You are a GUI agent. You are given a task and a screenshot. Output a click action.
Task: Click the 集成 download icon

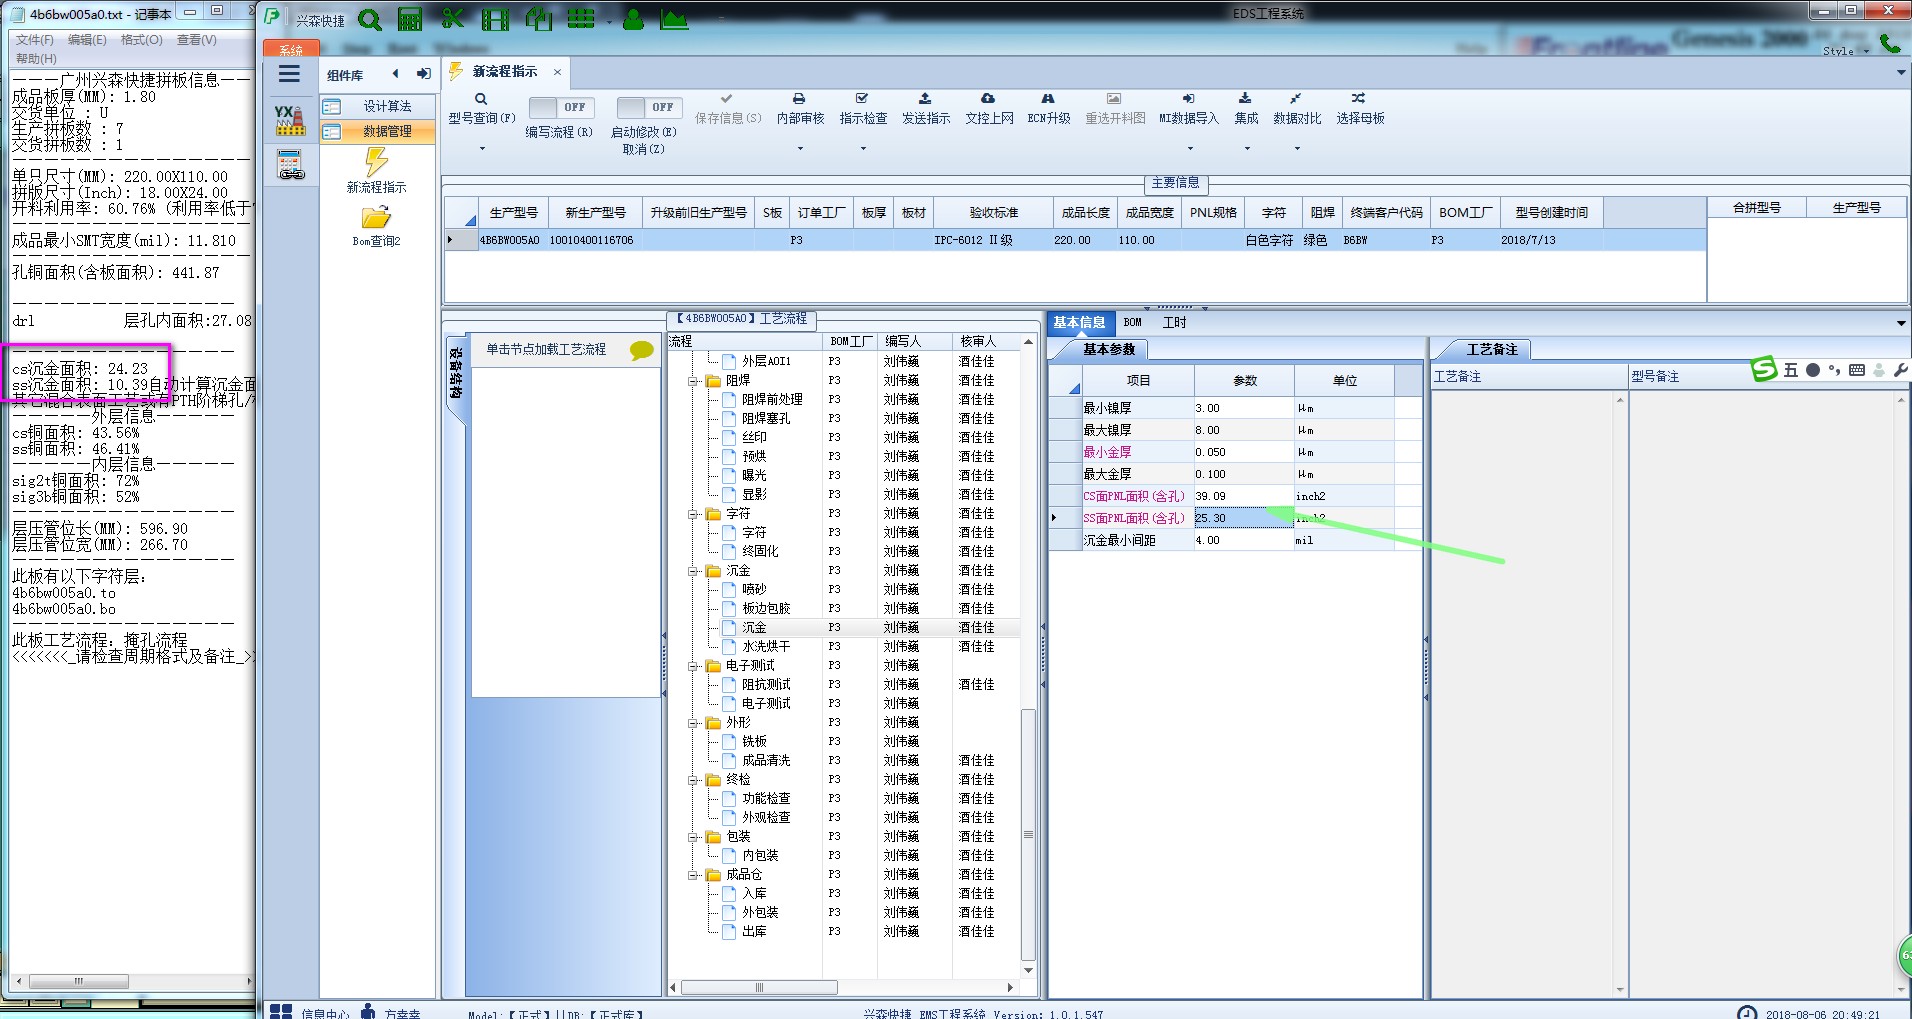1245,99
